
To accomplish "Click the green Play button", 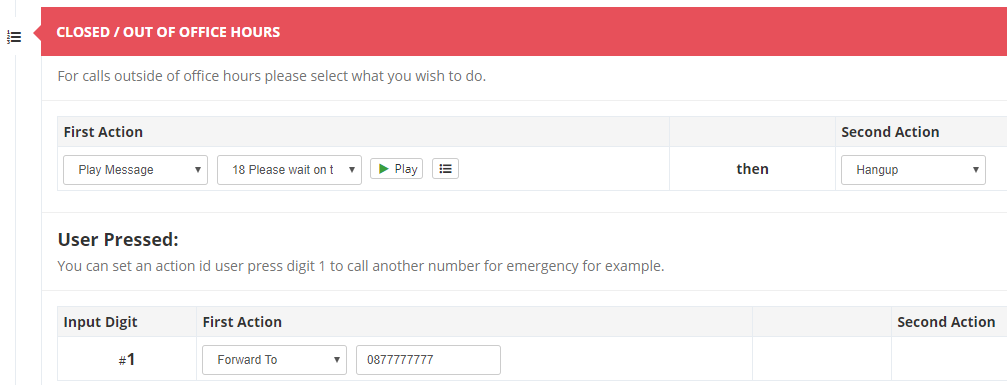I will [x=396, y=168].
